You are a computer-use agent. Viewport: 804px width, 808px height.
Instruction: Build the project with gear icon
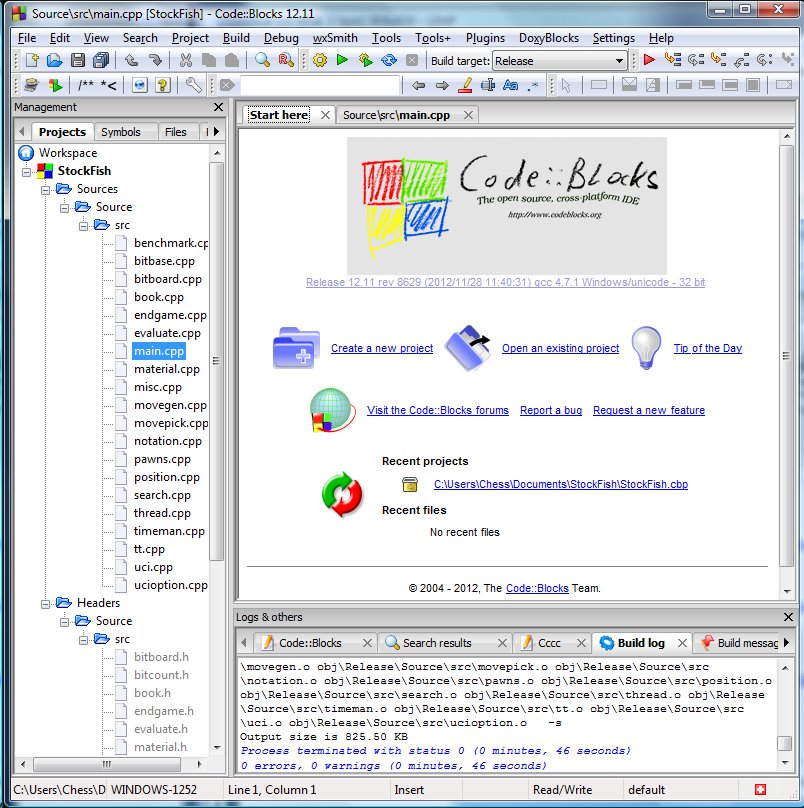(320, 60)
